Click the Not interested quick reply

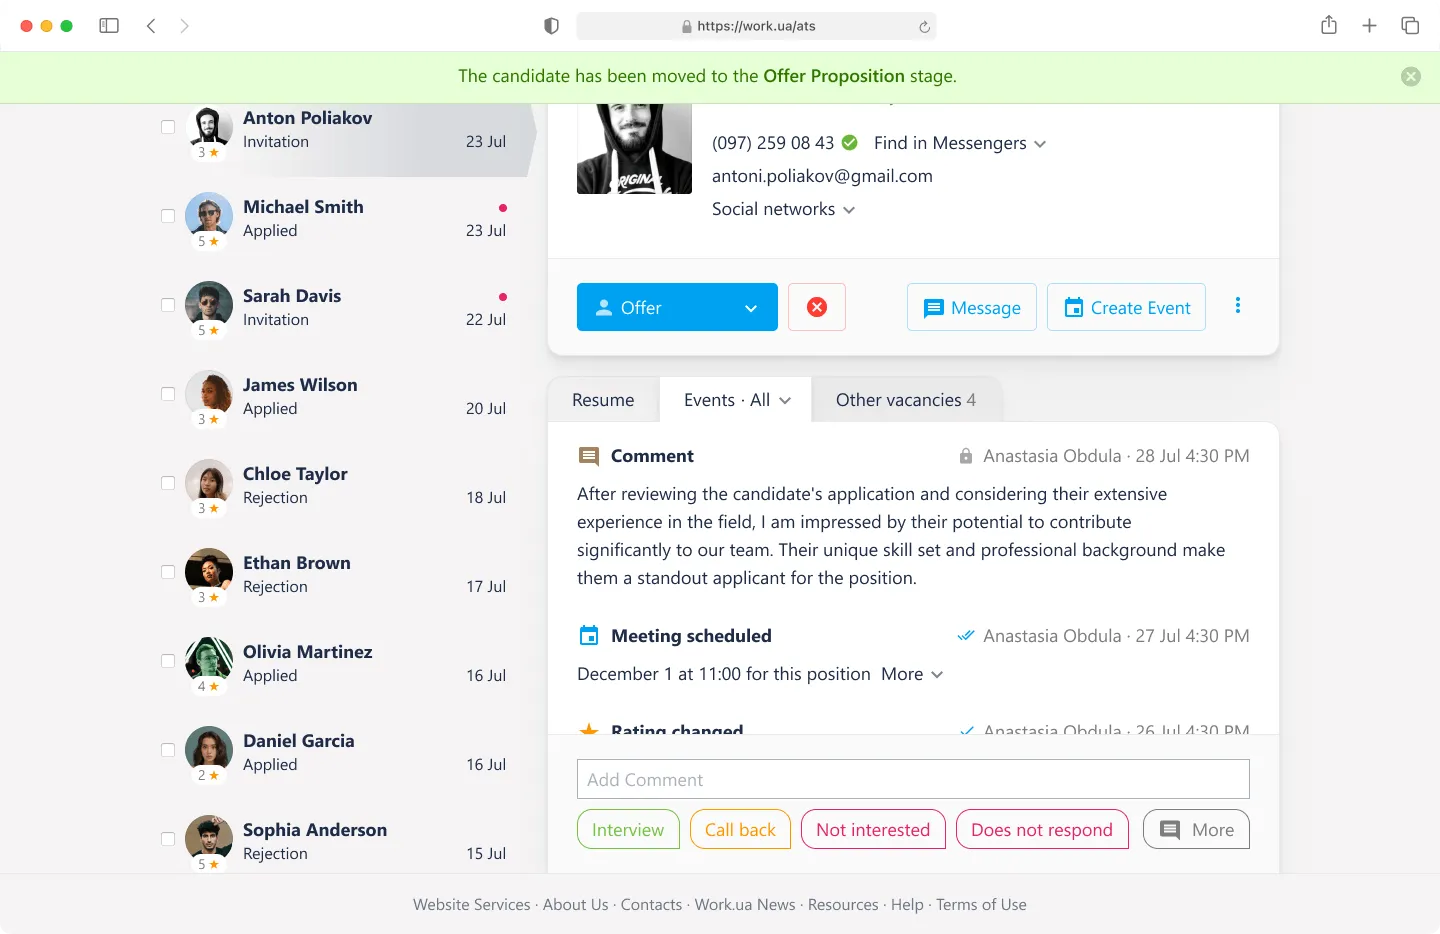coord(873,829)
